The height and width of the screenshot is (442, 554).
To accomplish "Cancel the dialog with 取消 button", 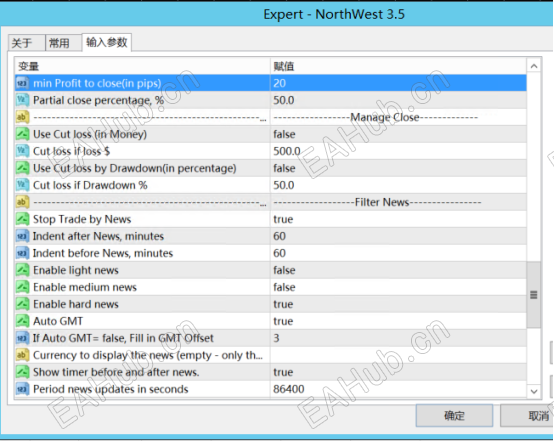I will click(x=528, y=416).
